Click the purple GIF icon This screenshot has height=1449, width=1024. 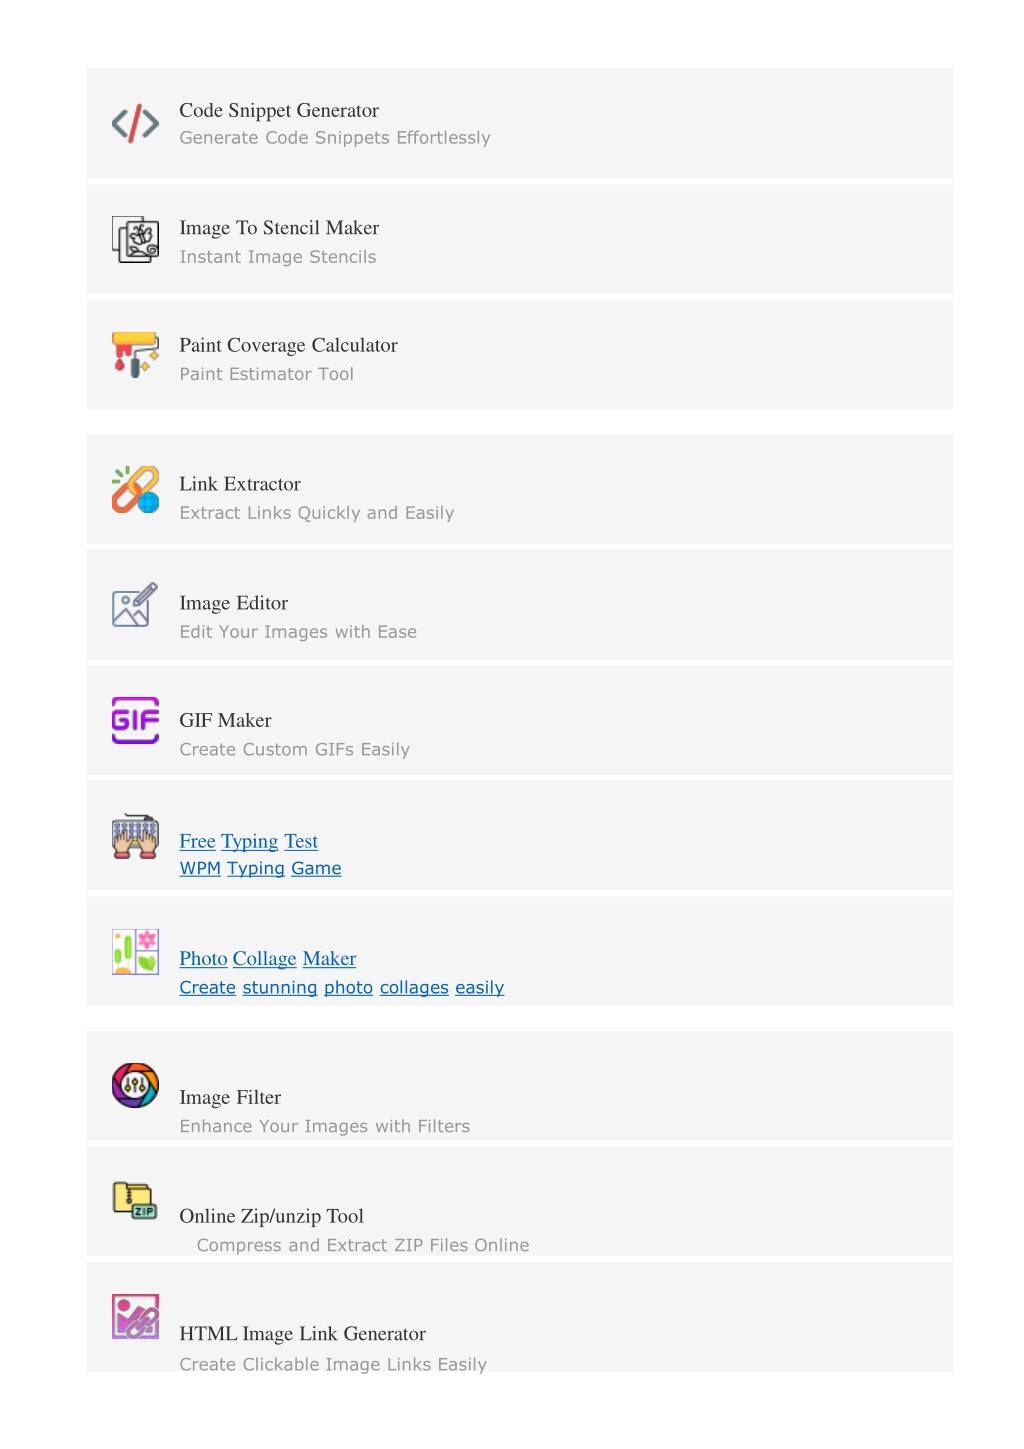(135, 720)
